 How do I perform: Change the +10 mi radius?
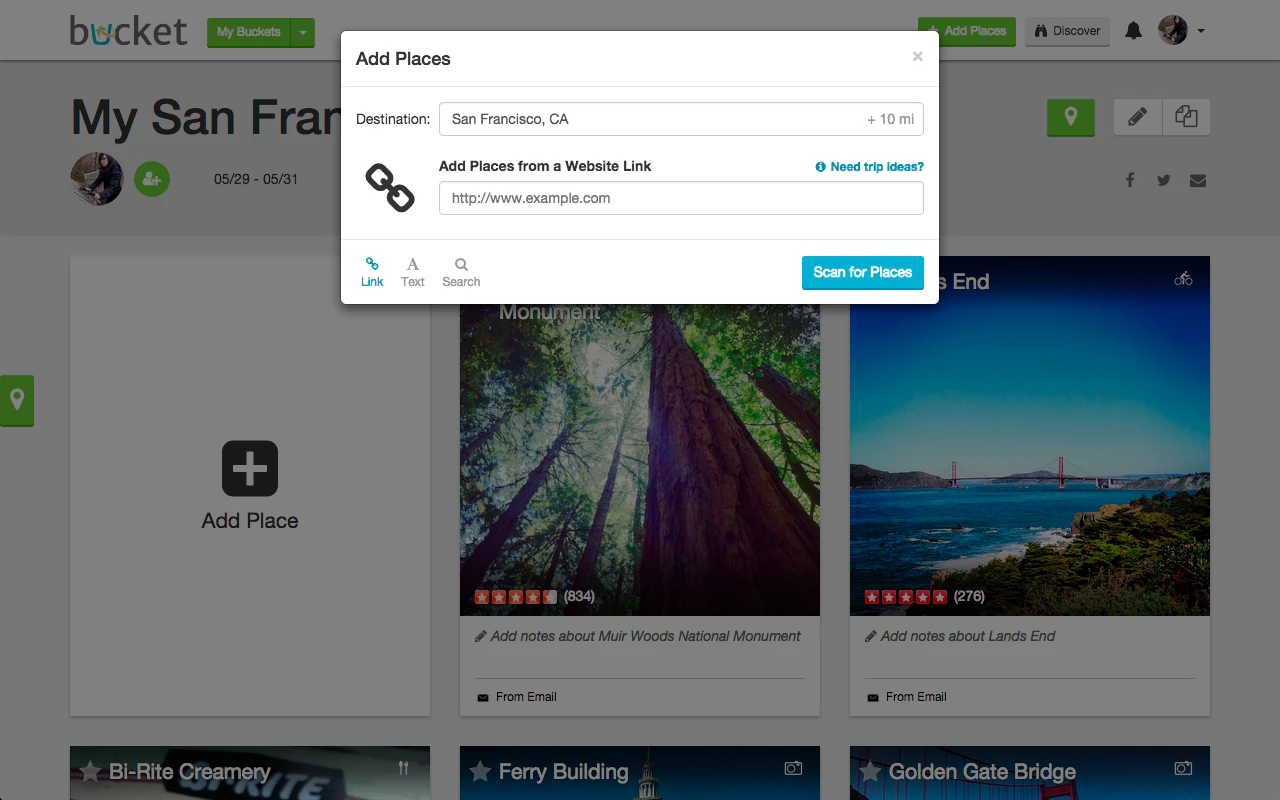pyautogui.click(x=890, y=119)
